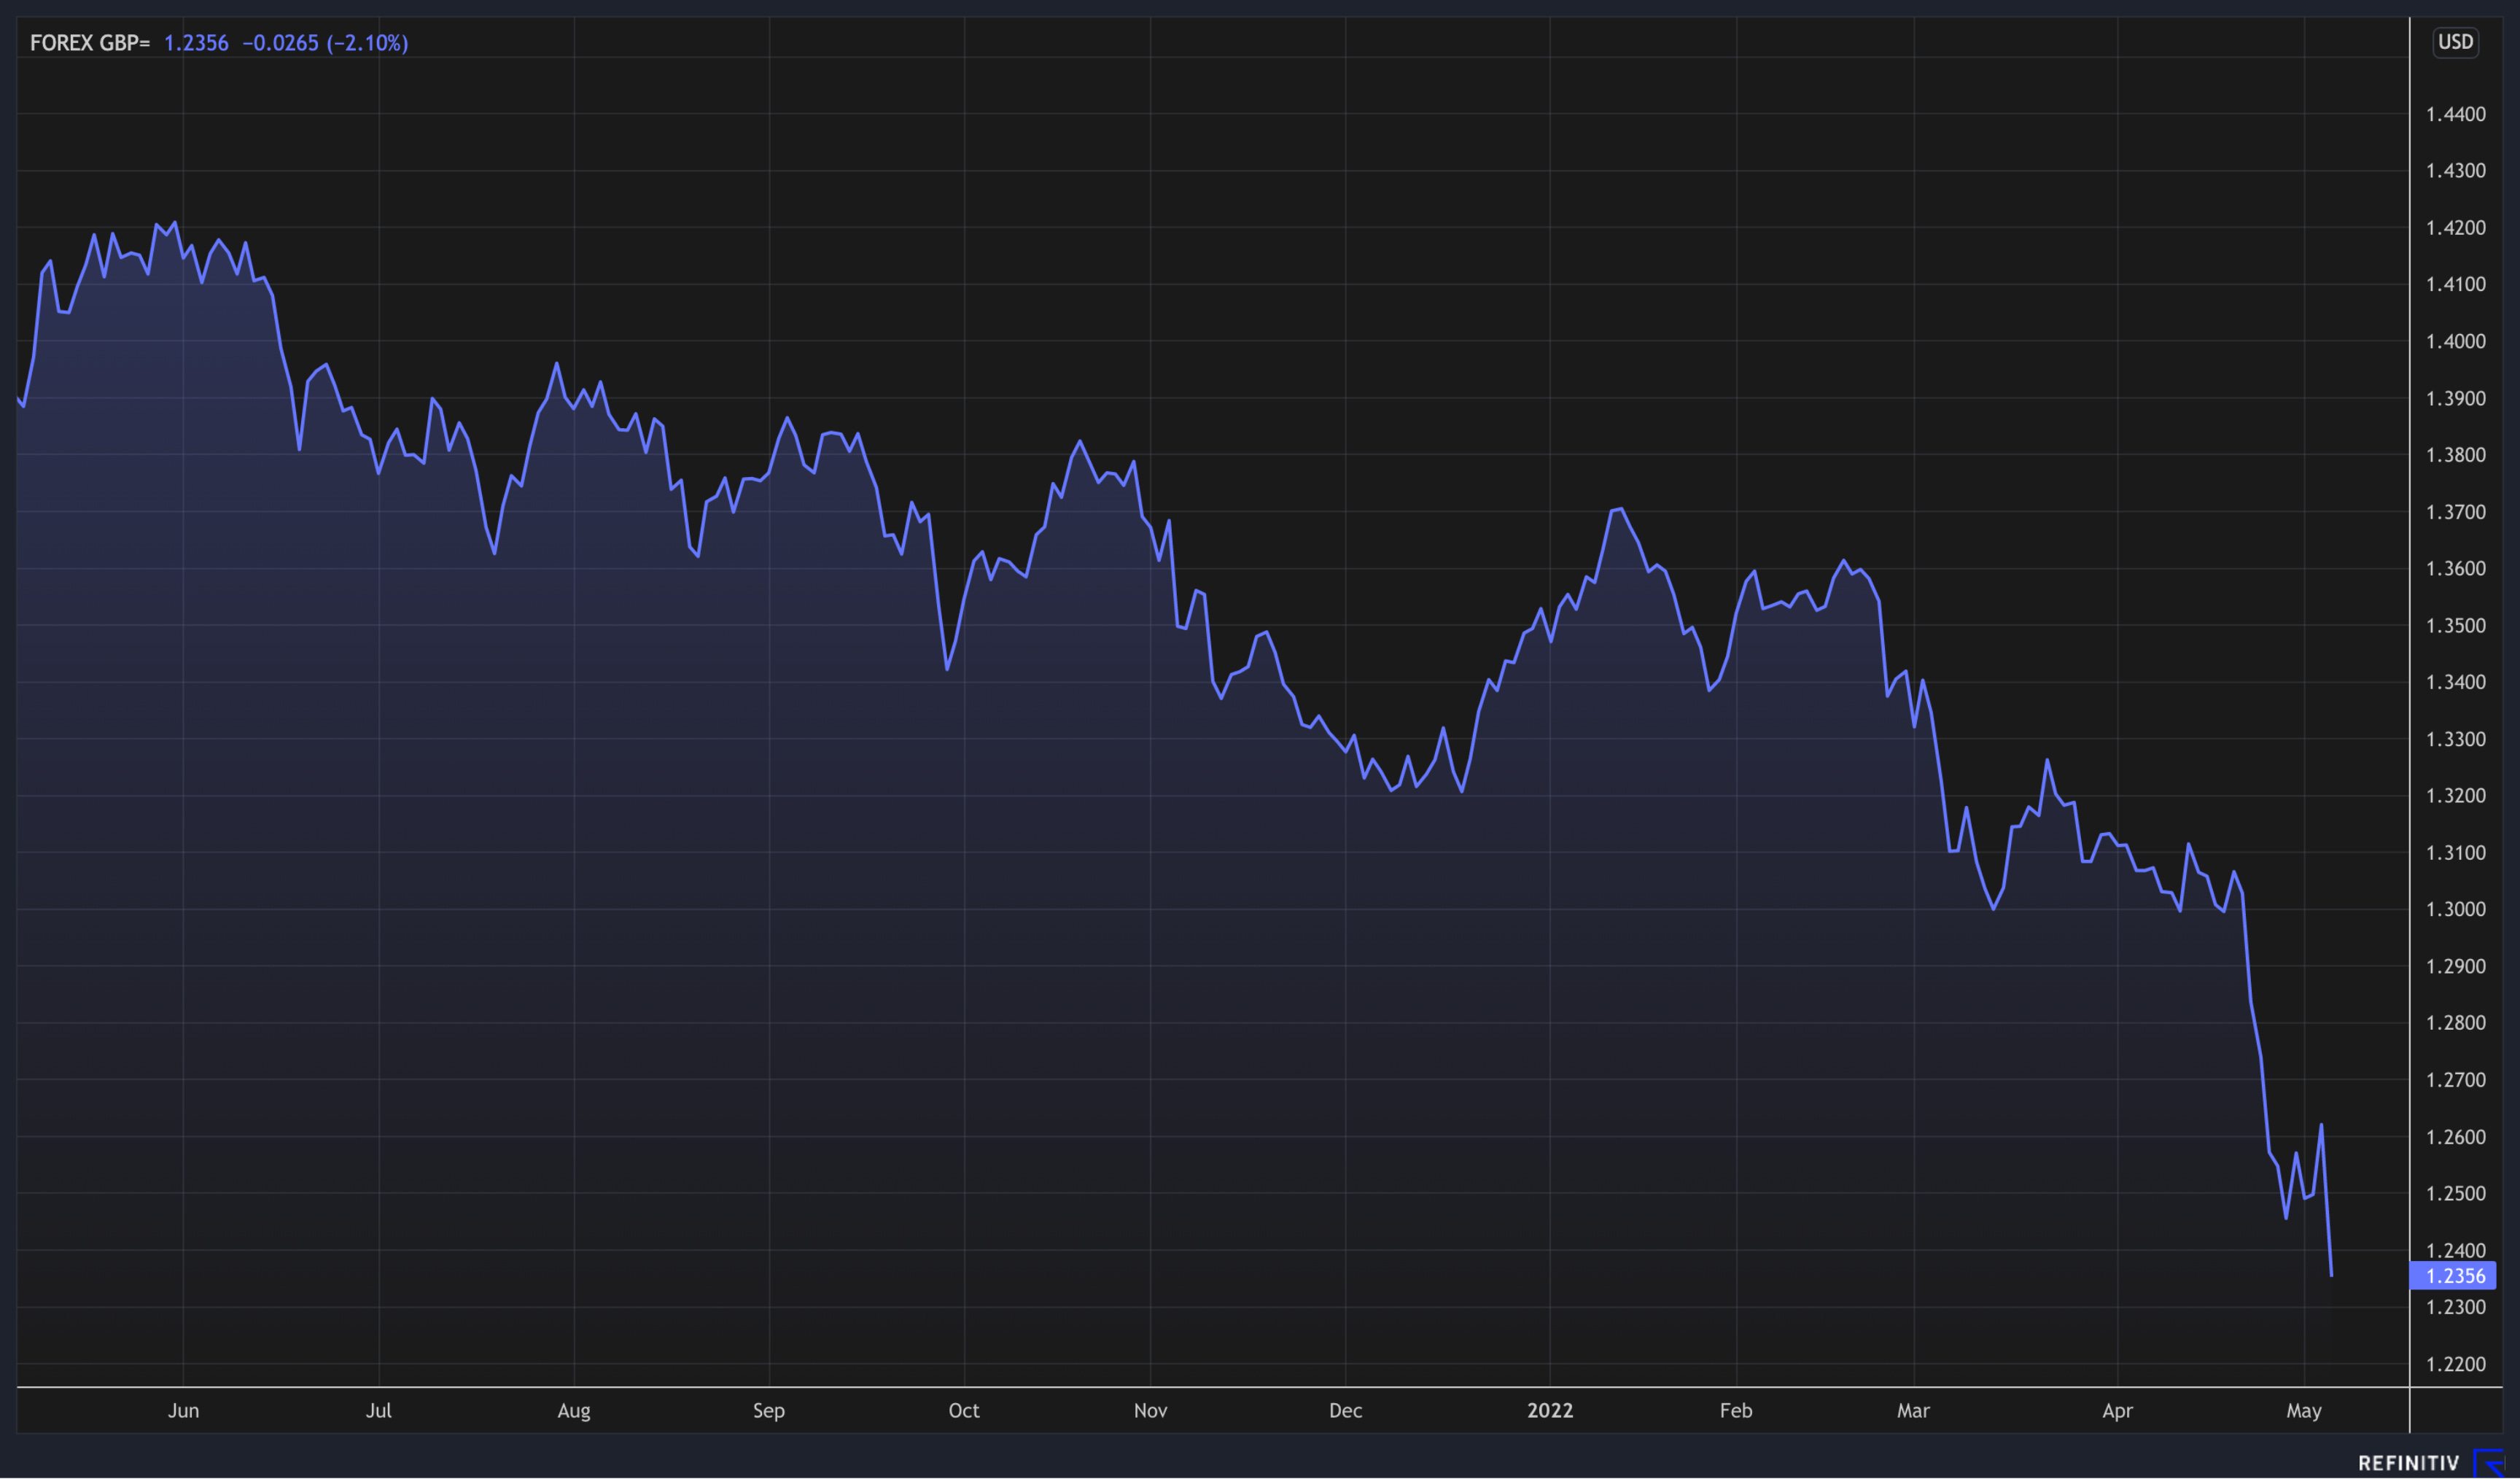Click the 1.3000 price axis label
Screen dimensions: 2520x1479
(x=2456, y=910)
